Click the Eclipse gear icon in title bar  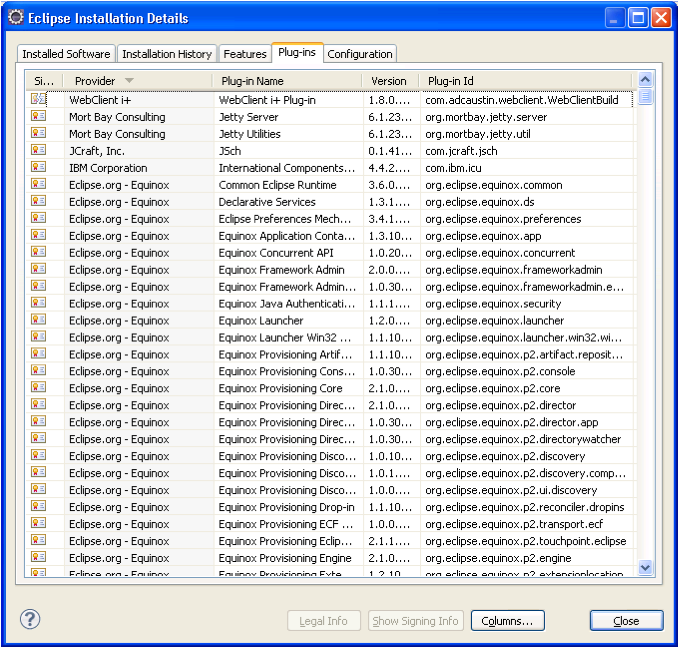[16, 17]
